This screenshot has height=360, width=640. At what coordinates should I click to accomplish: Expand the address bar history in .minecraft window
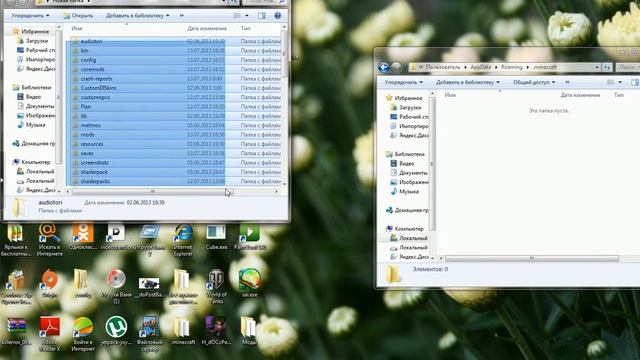pos(597,67)
